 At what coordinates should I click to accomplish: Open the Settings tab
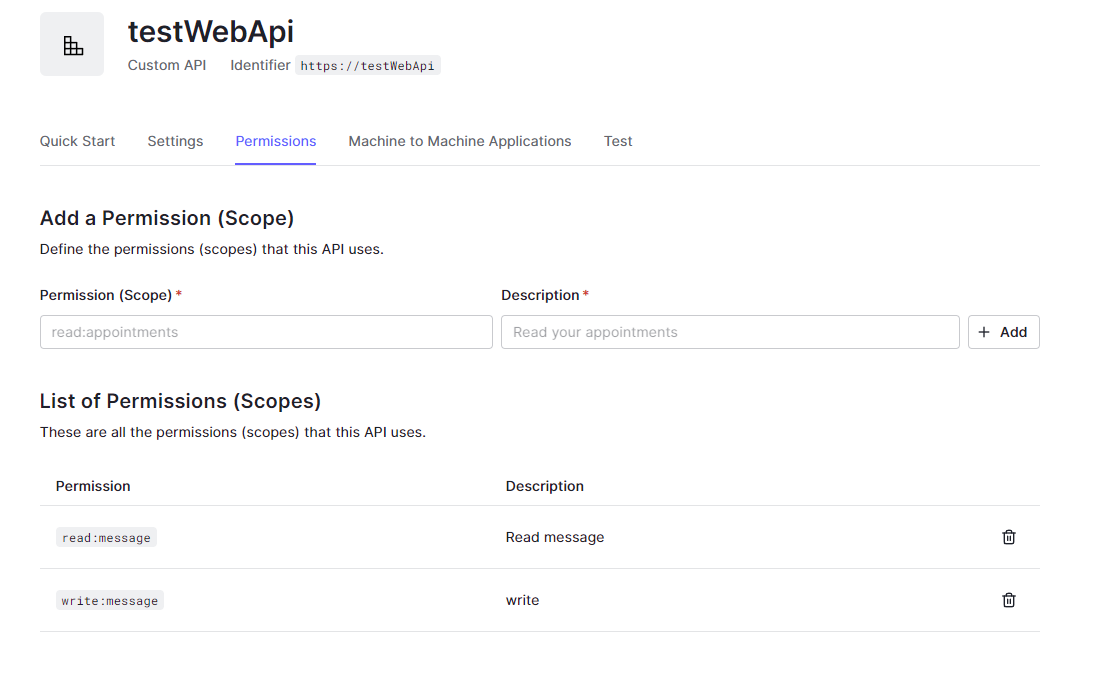point(175,141)
